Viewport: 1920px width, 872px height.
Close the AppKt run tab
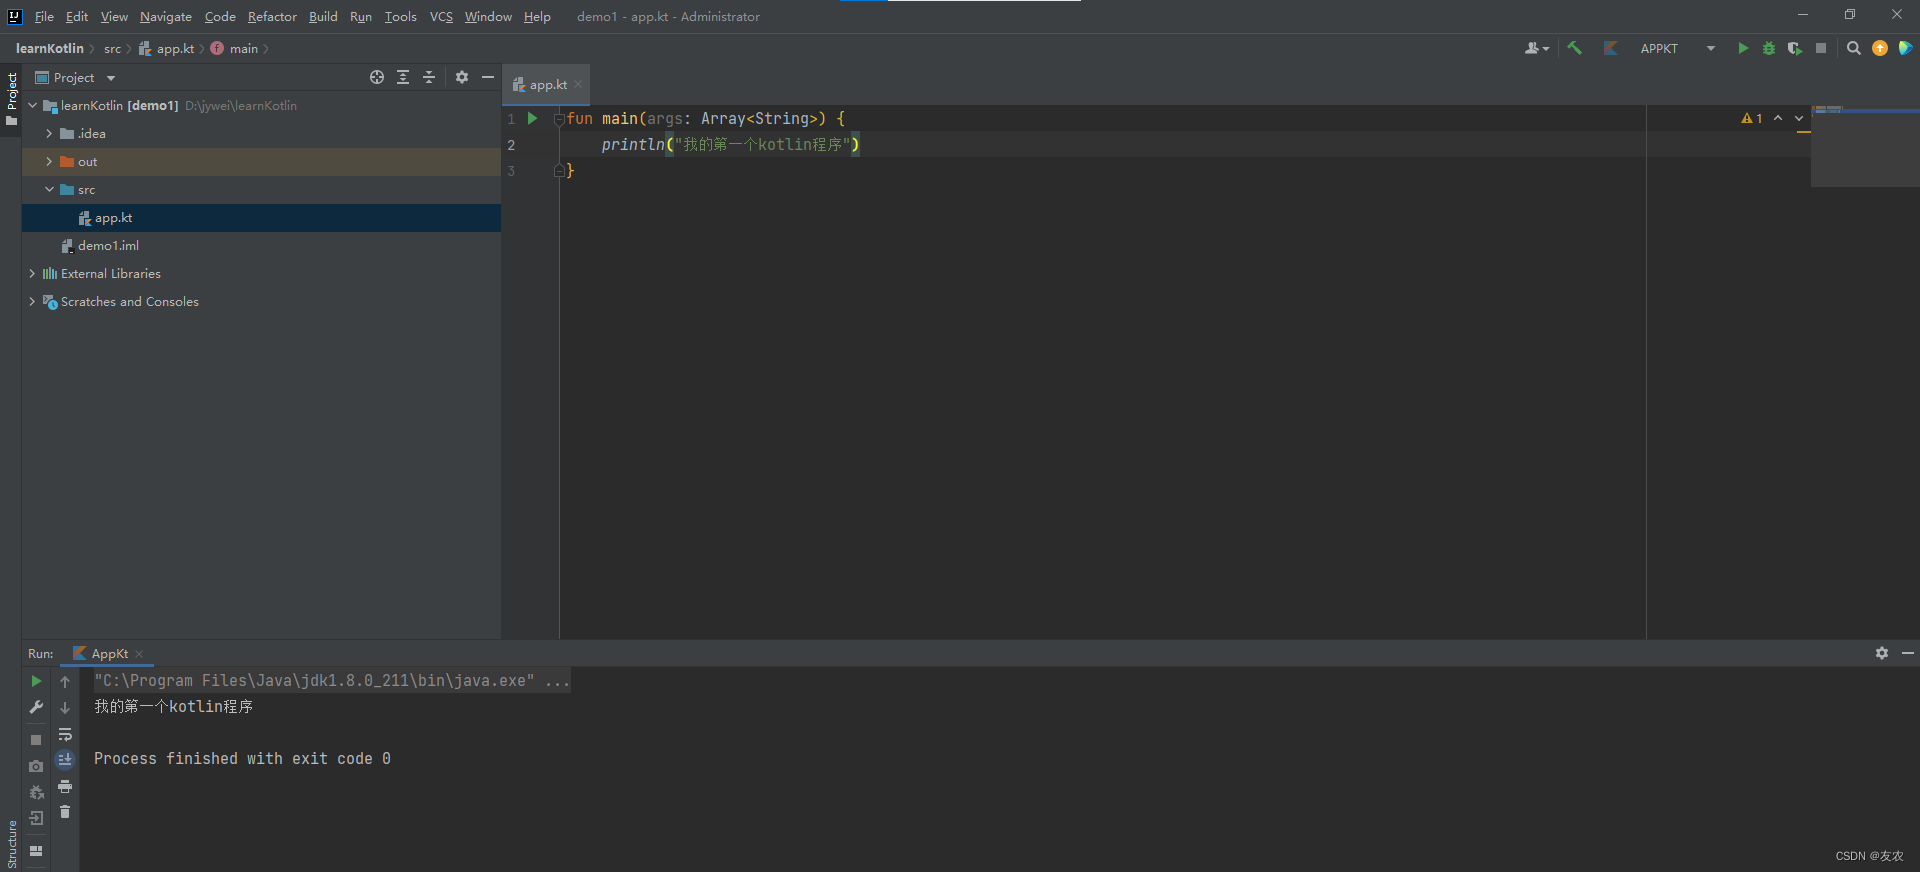point(139,654)
